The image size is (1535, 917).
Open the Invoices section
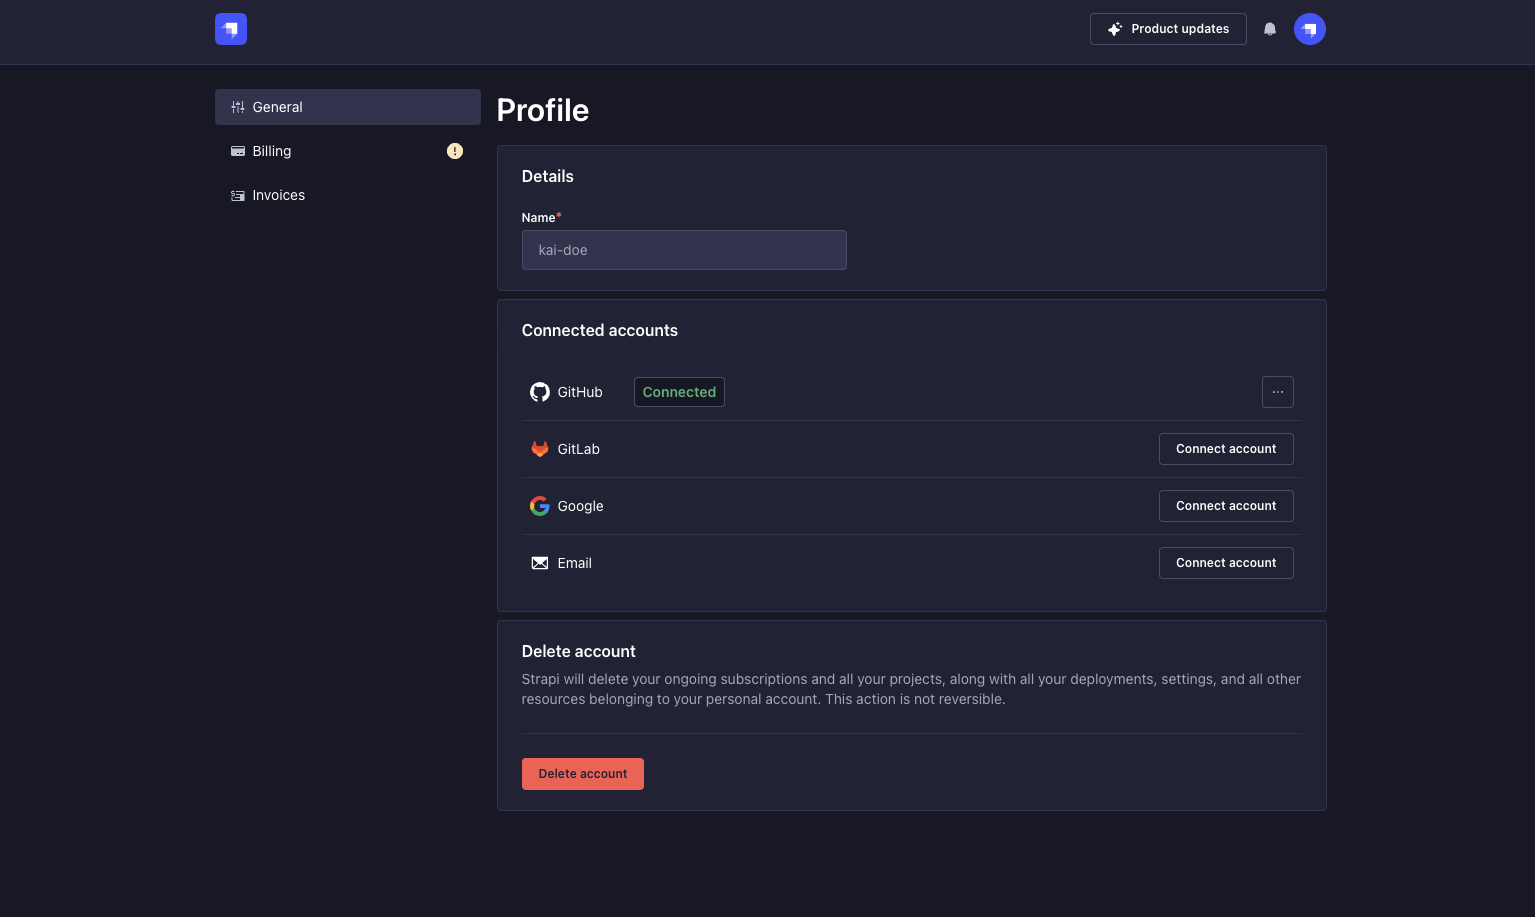tap(278, 195)
